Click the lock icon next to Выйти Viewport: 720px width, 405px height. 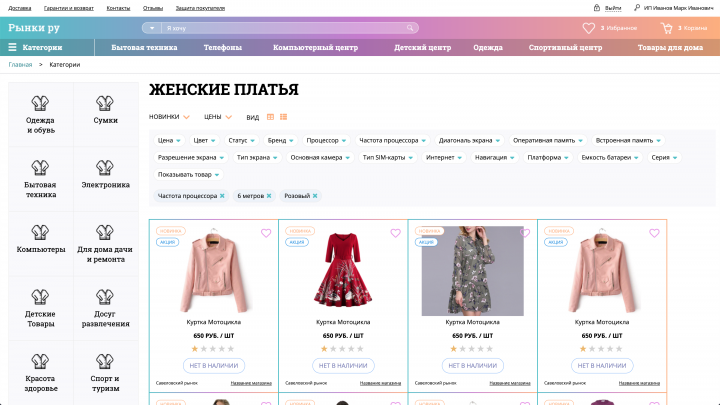(596, 8)
